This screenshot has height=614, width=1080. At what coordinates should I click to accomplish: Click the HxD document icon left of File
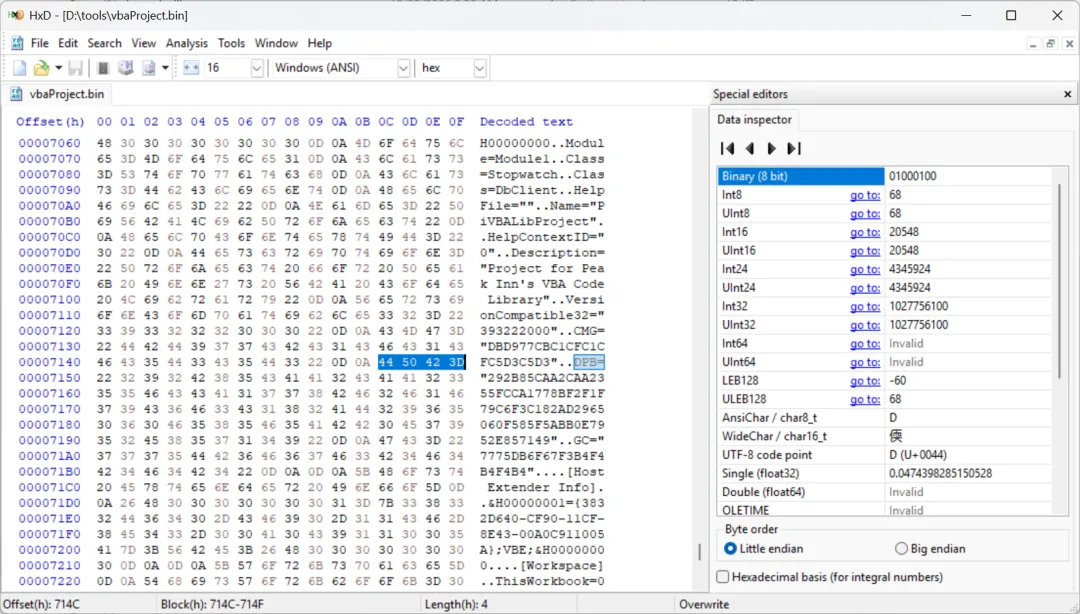coord(17,43)
